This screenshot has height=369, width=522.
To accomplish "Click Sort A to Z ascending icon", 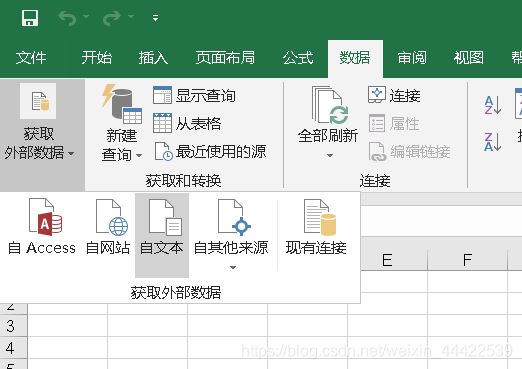I will tap(493, 105).
